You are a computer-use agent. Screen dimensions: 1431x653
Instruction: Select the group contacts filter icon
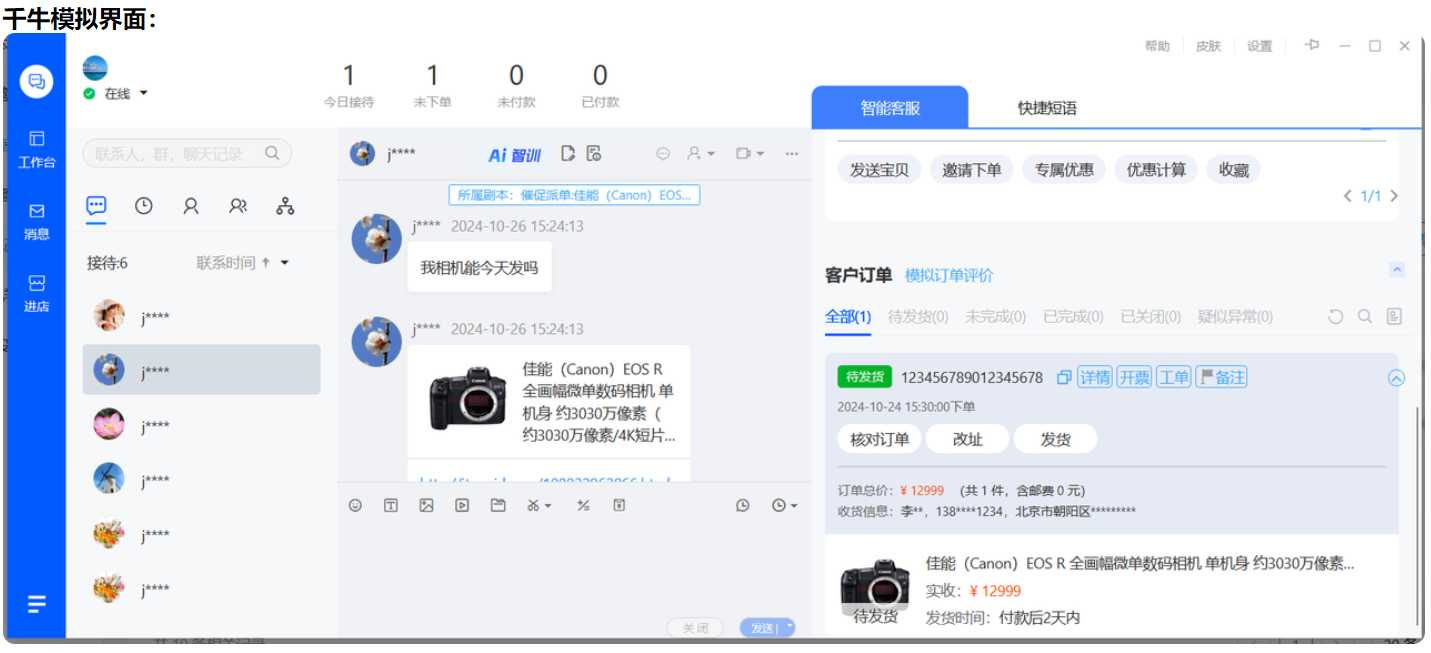tap(238, 205)
